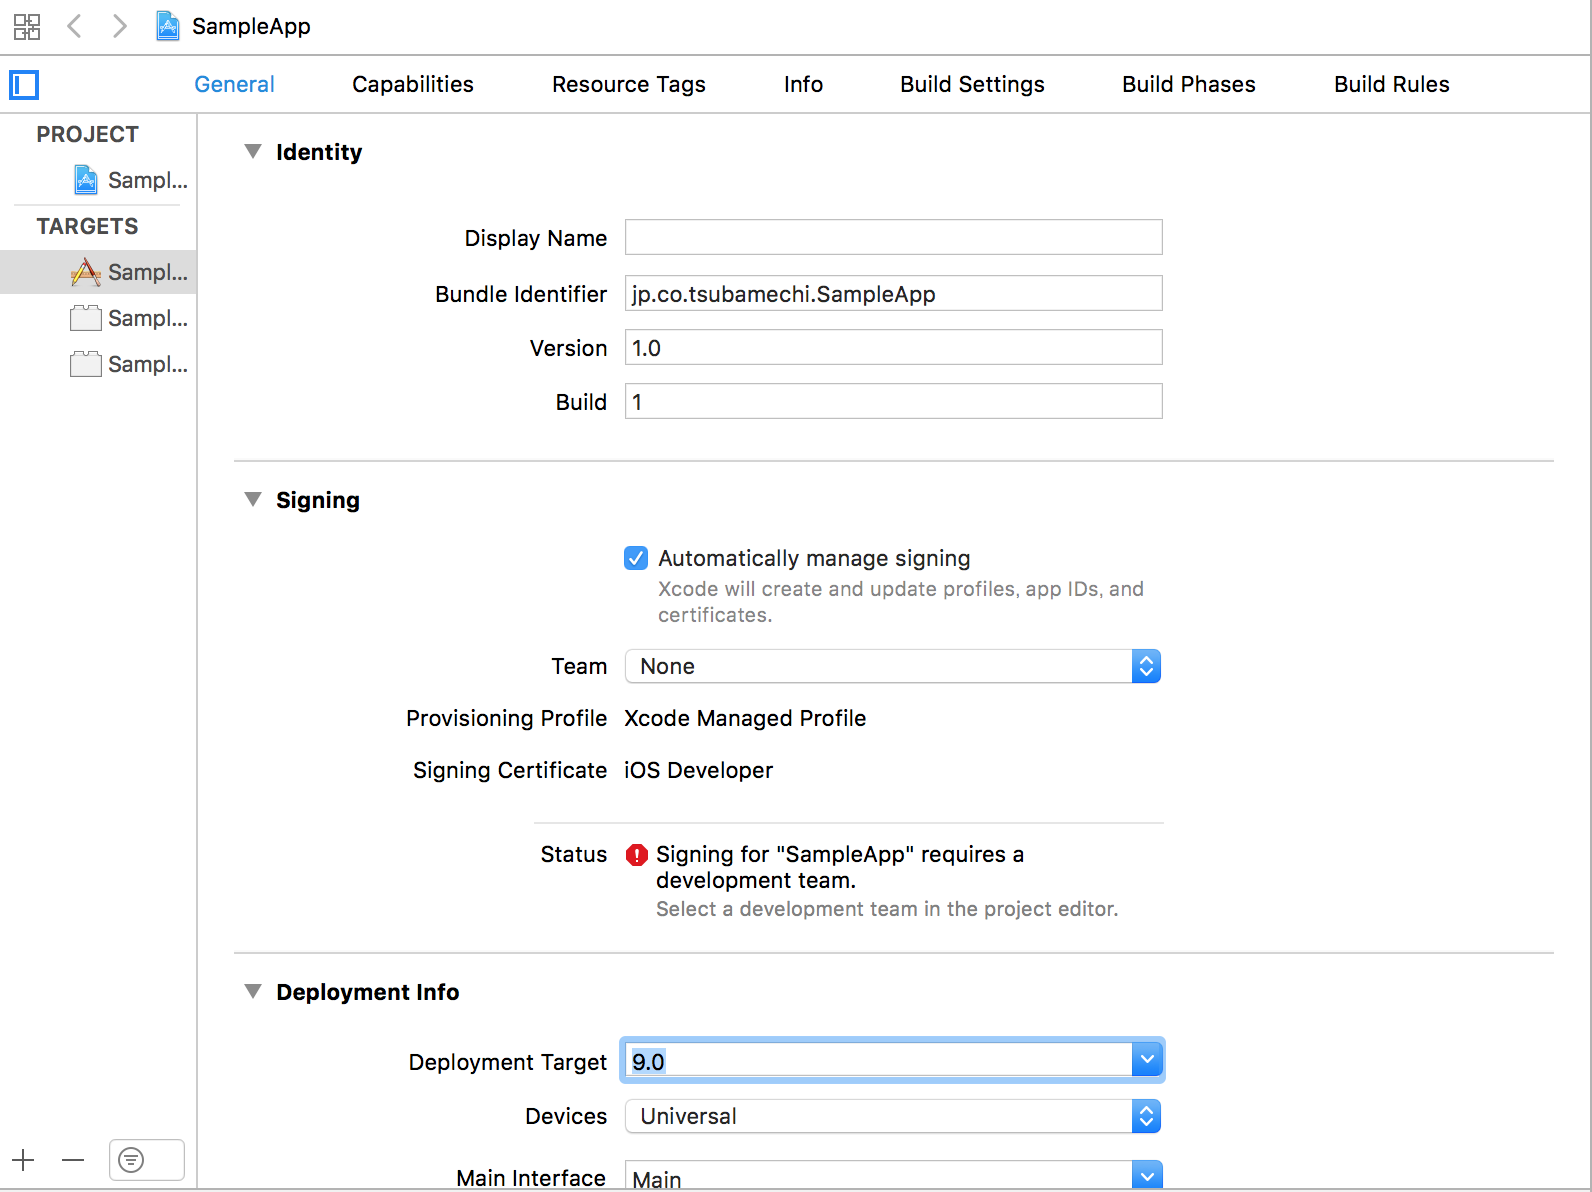Click the filter targets icon
1592x1192 pixels.
pyautogui.click(x=131, y=1160)
